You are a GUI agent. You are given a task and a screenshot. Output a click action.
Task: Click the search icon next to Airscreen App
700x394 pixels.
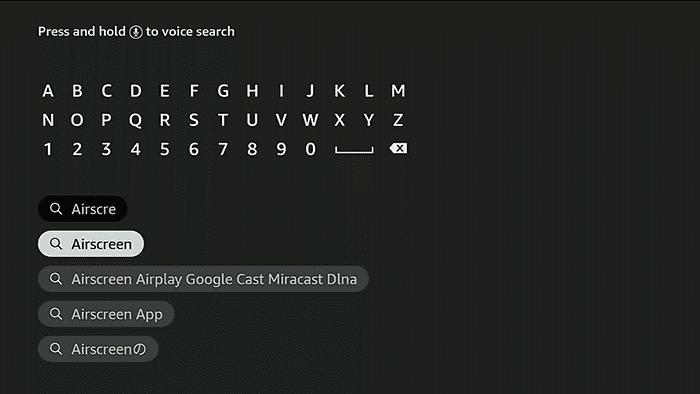(56, 314)
